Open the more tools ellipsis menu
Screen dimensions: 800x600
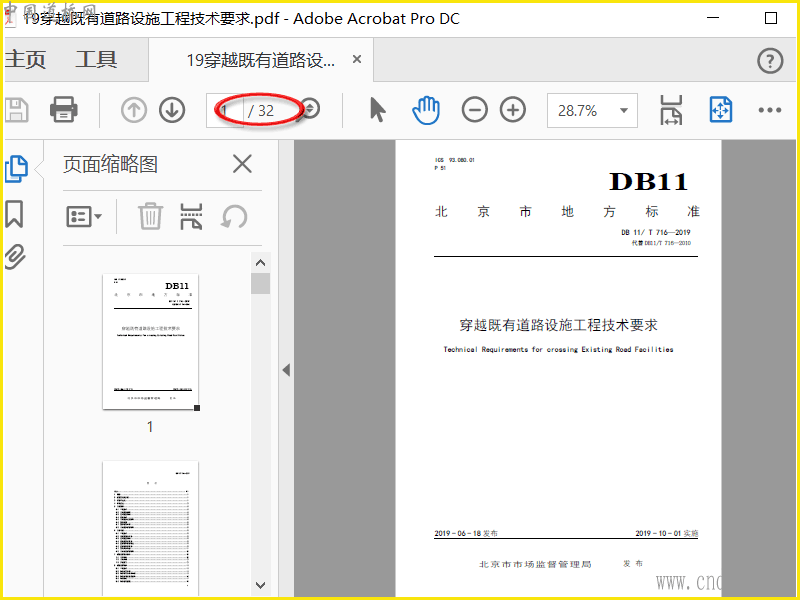pos(769,110)
